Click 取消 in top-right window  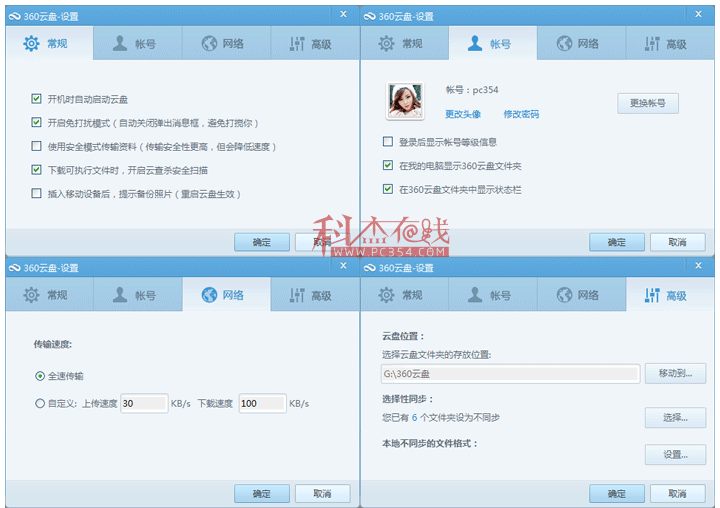(x=678, y=242)
